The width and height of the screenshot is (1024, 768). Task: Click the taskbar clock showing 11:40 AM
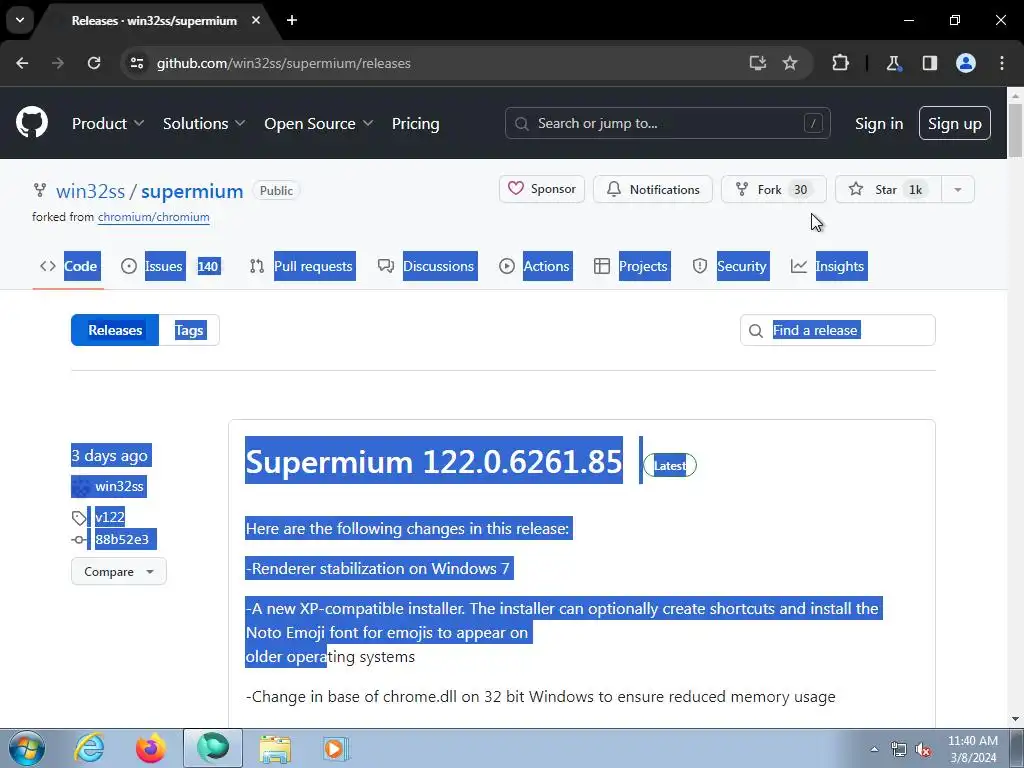973,749
